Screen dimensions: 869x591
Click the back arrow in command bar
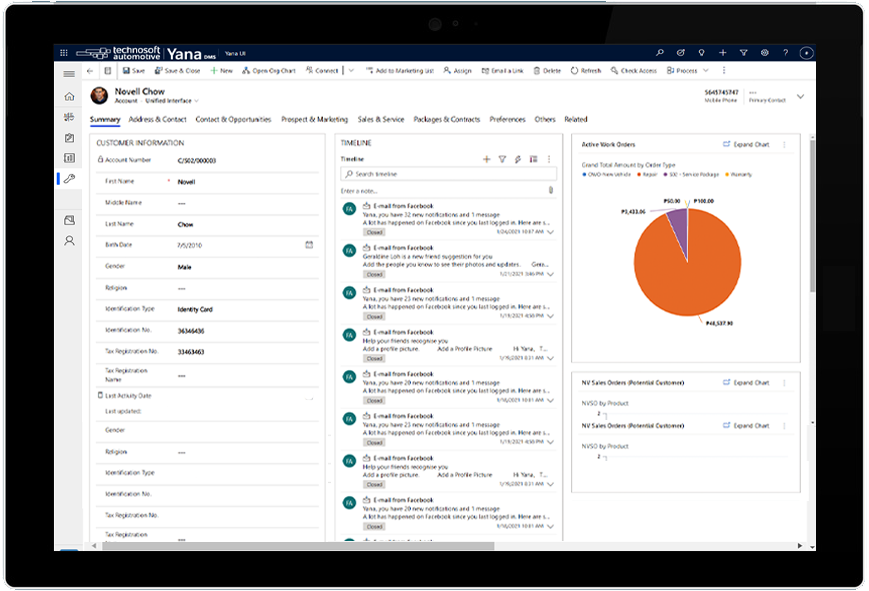pos(90,71)
